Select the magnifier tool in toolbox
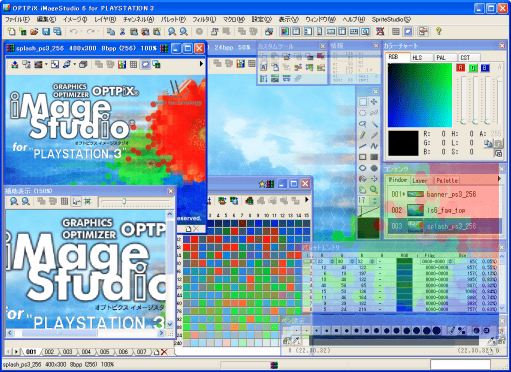Screen dimensions: 511x372 click(374, 190)
